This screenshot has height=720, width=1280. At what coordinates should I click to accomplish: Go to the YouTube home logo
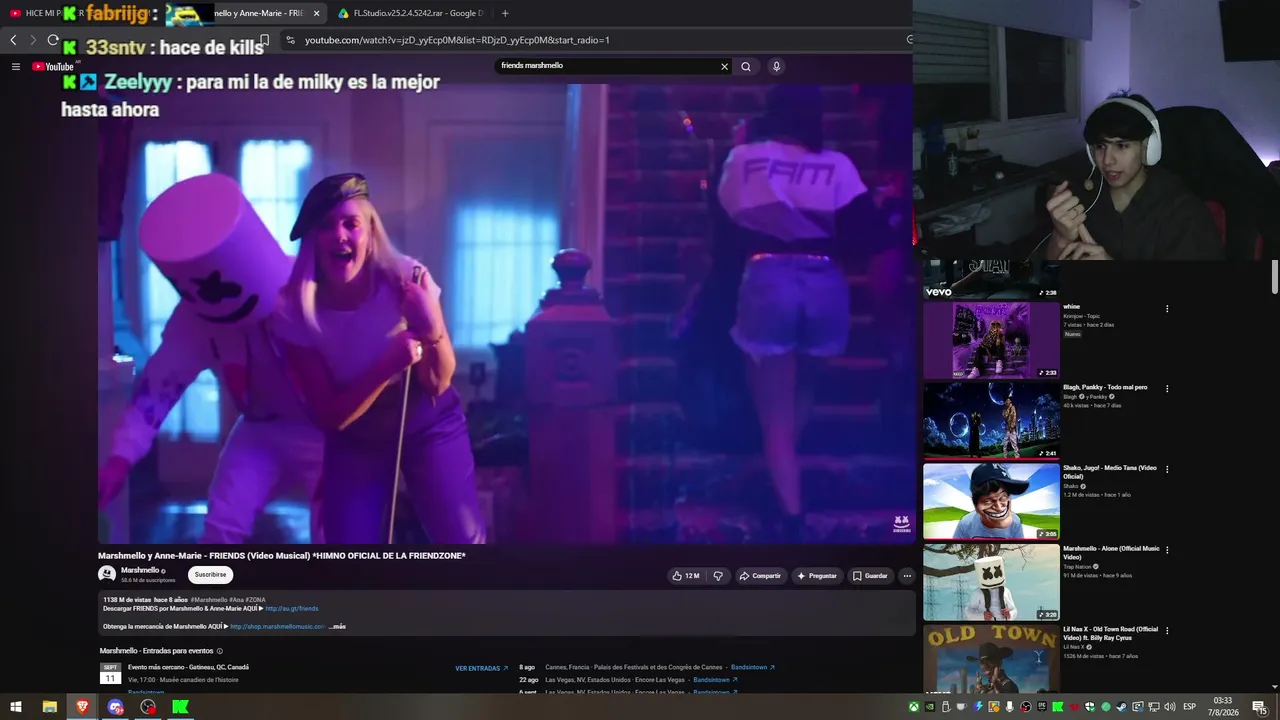coord(53,67)
